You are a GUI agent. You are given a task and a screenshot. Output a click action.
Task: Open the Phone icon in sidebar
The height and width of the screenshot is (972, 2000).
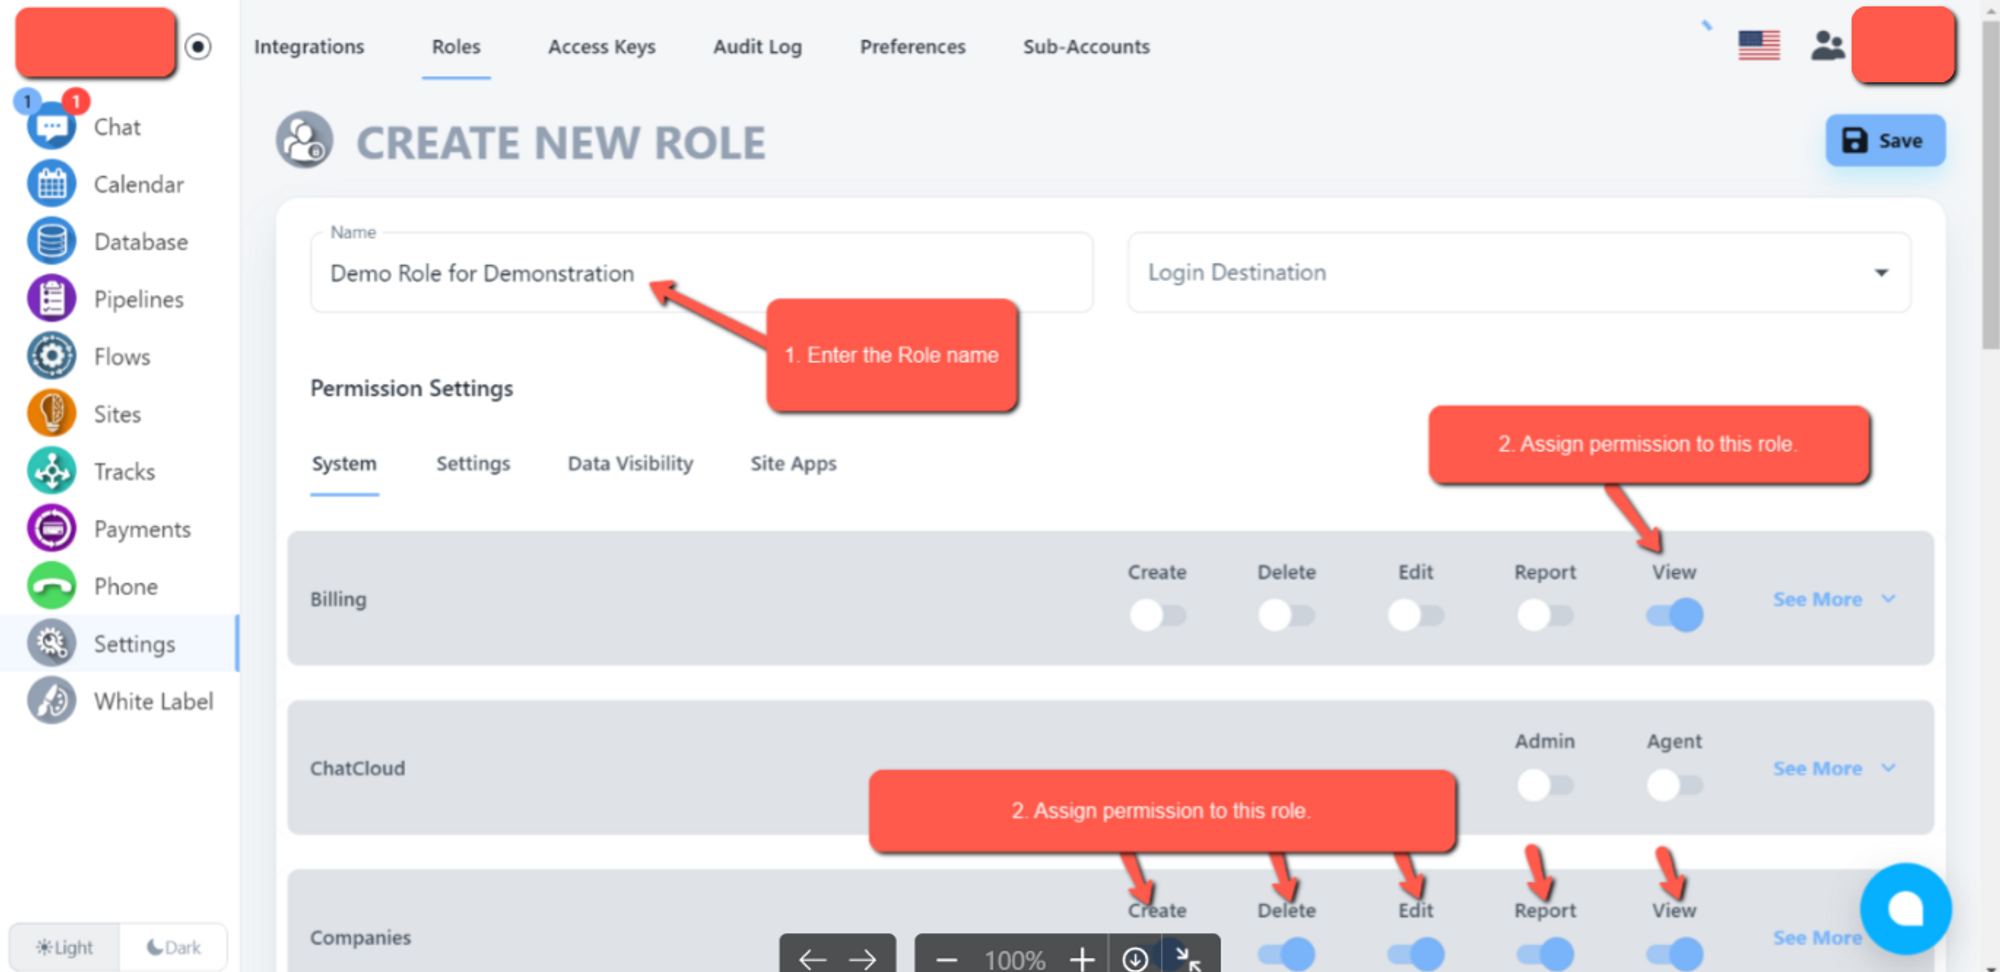(51, 586)
